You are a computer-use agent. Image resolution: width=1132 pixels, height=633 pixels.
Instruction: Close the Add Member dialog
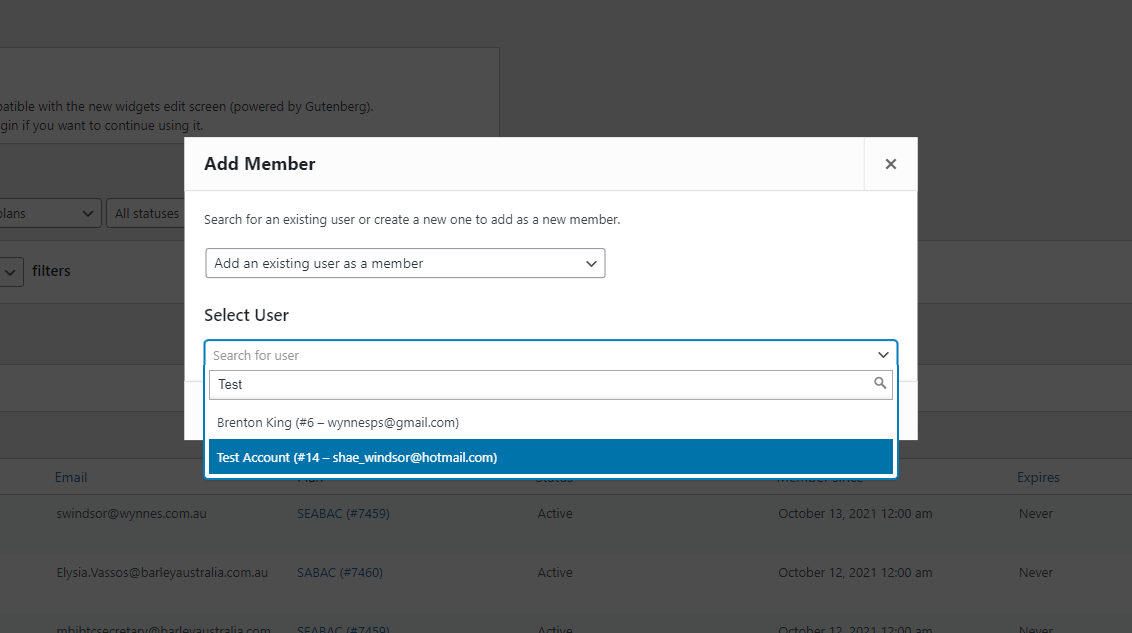point(890,164)
